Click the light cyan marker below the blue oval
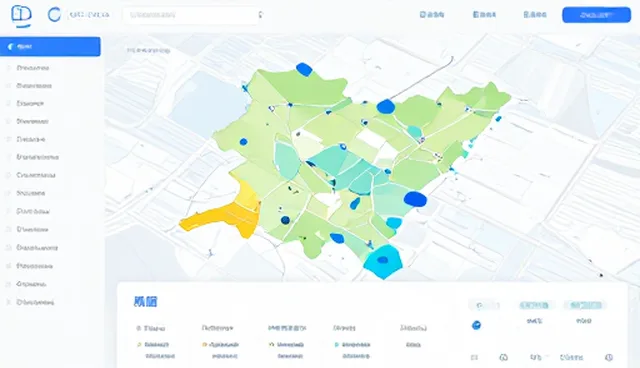Image resolution: width=640 pixels, height=368 pixels. click(x=394, y=223)
